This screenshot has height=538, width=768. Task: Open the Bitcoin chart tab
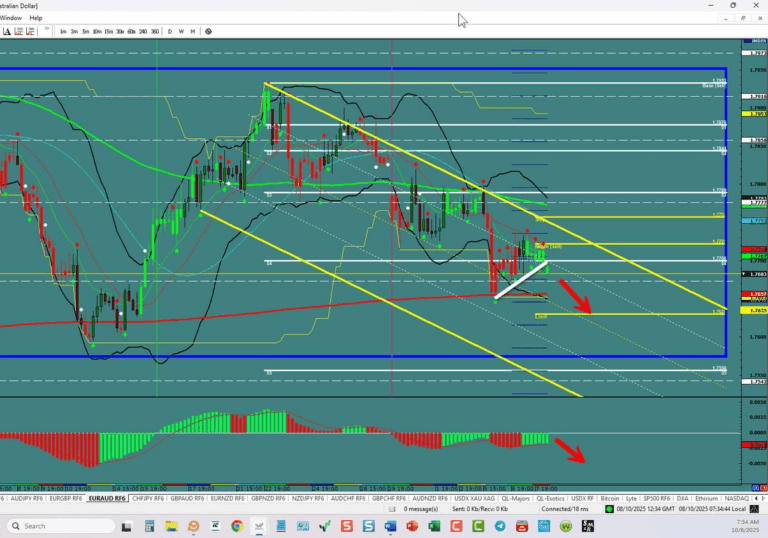[610, 498]
